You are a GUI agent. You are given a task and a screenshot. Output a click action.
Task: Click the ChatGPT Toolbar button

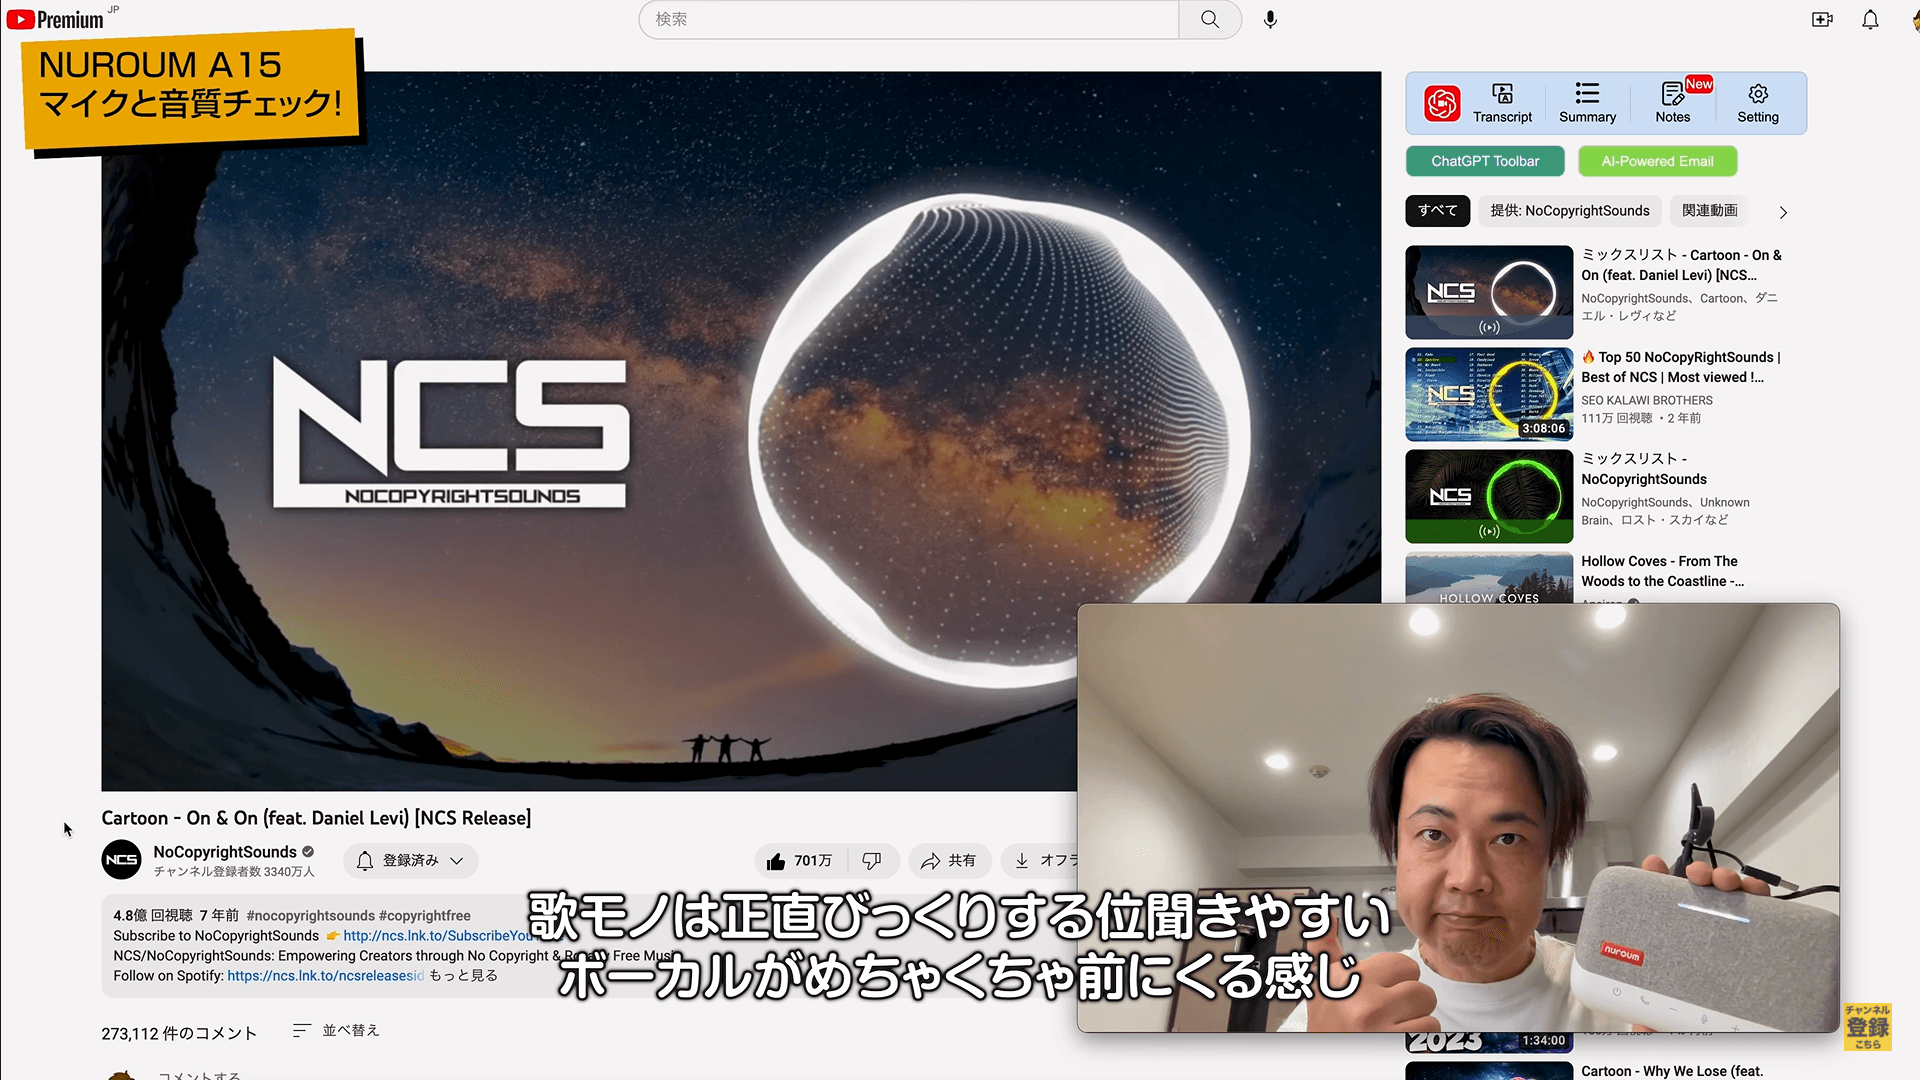1485,161
